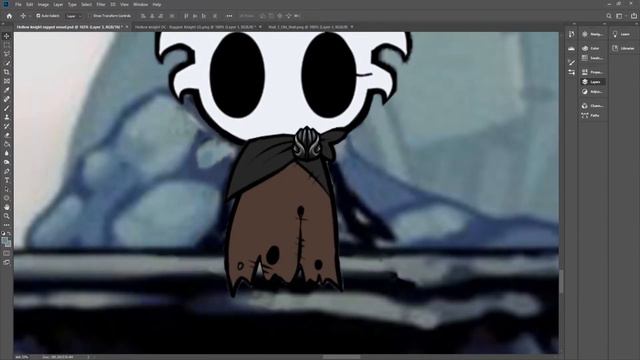Open the Properties panel

593,72
